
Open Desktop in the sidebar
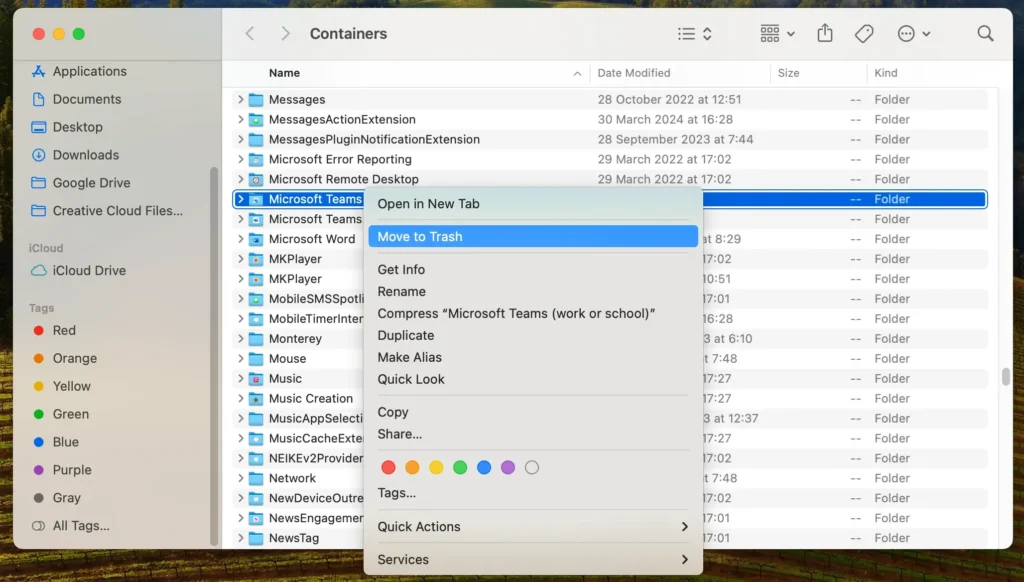point(67,127)
